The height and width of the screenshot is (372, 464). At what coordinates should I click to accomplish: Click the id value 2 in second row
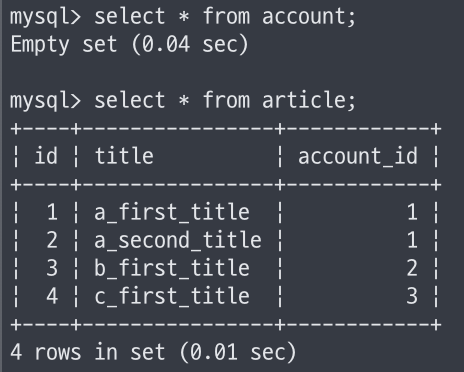click(52, 240)
